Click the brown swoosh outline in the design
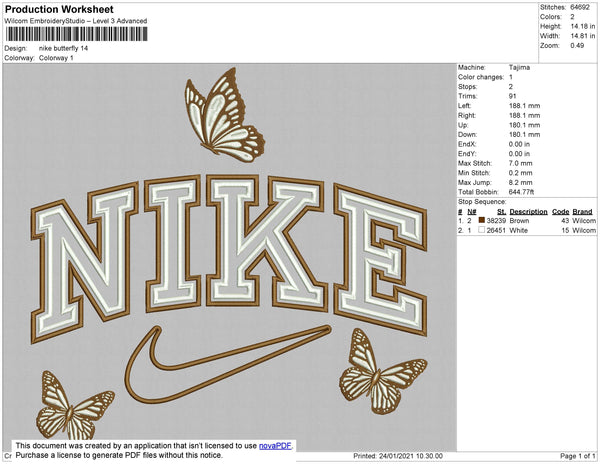600x464 pixels. tap(228, 364)
